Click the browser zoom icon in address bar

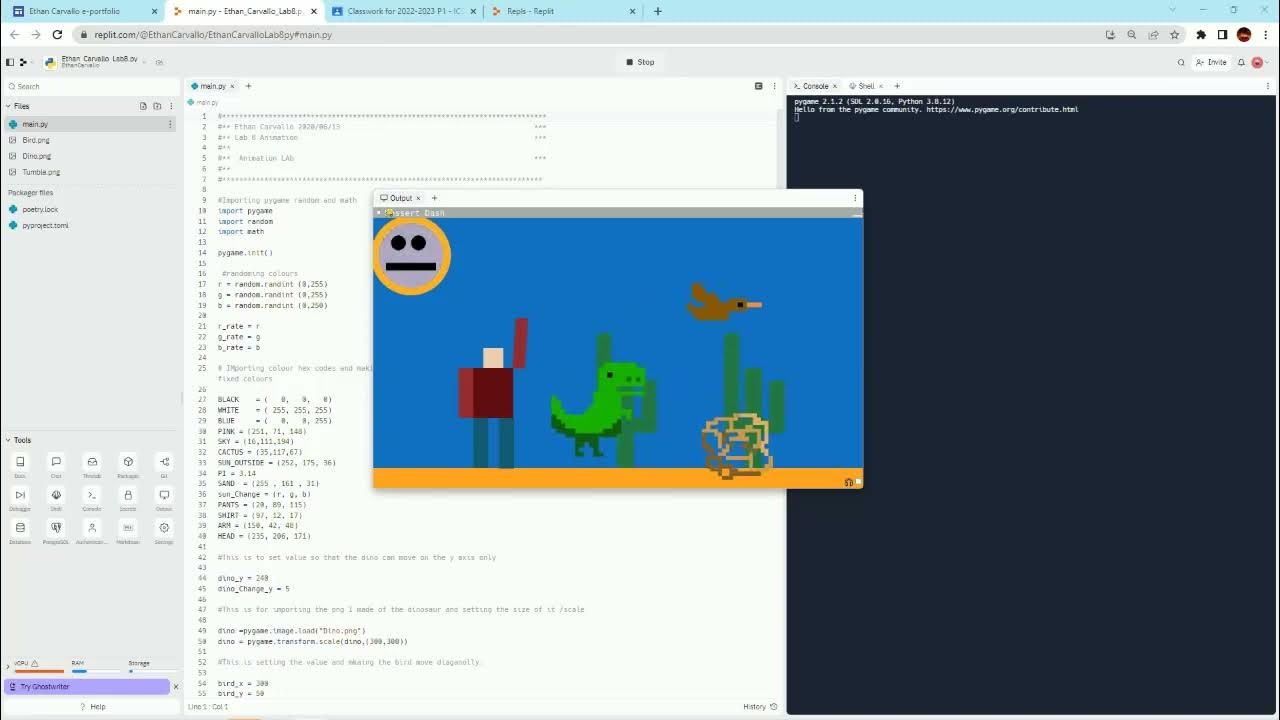tap(1132, 34)
